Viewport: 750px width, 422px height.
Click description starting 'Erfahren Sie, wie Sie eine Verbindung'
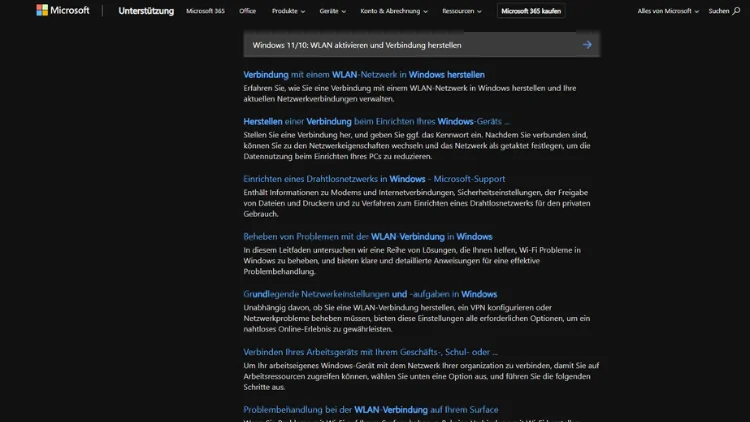410,93
